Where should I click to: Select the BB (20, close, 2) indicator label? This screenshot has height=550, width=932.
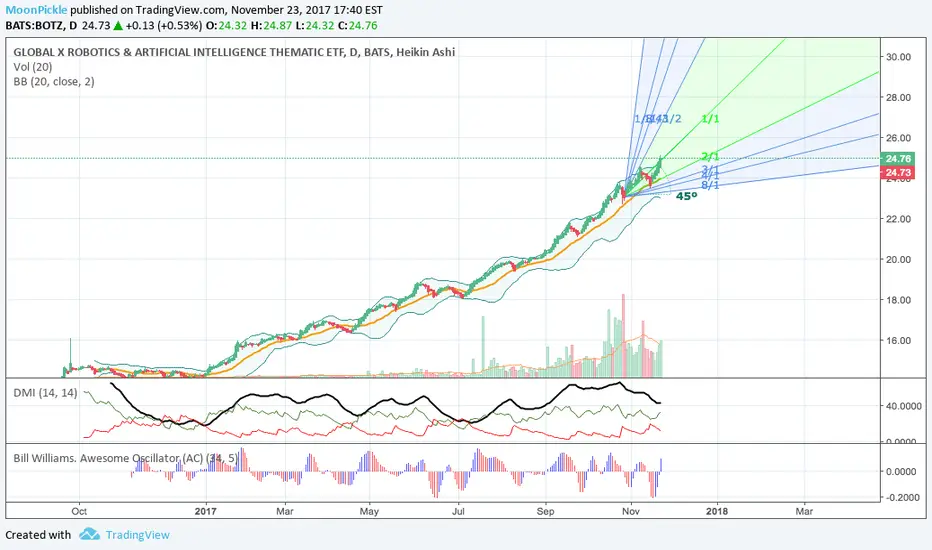click(x=53, y=82)
